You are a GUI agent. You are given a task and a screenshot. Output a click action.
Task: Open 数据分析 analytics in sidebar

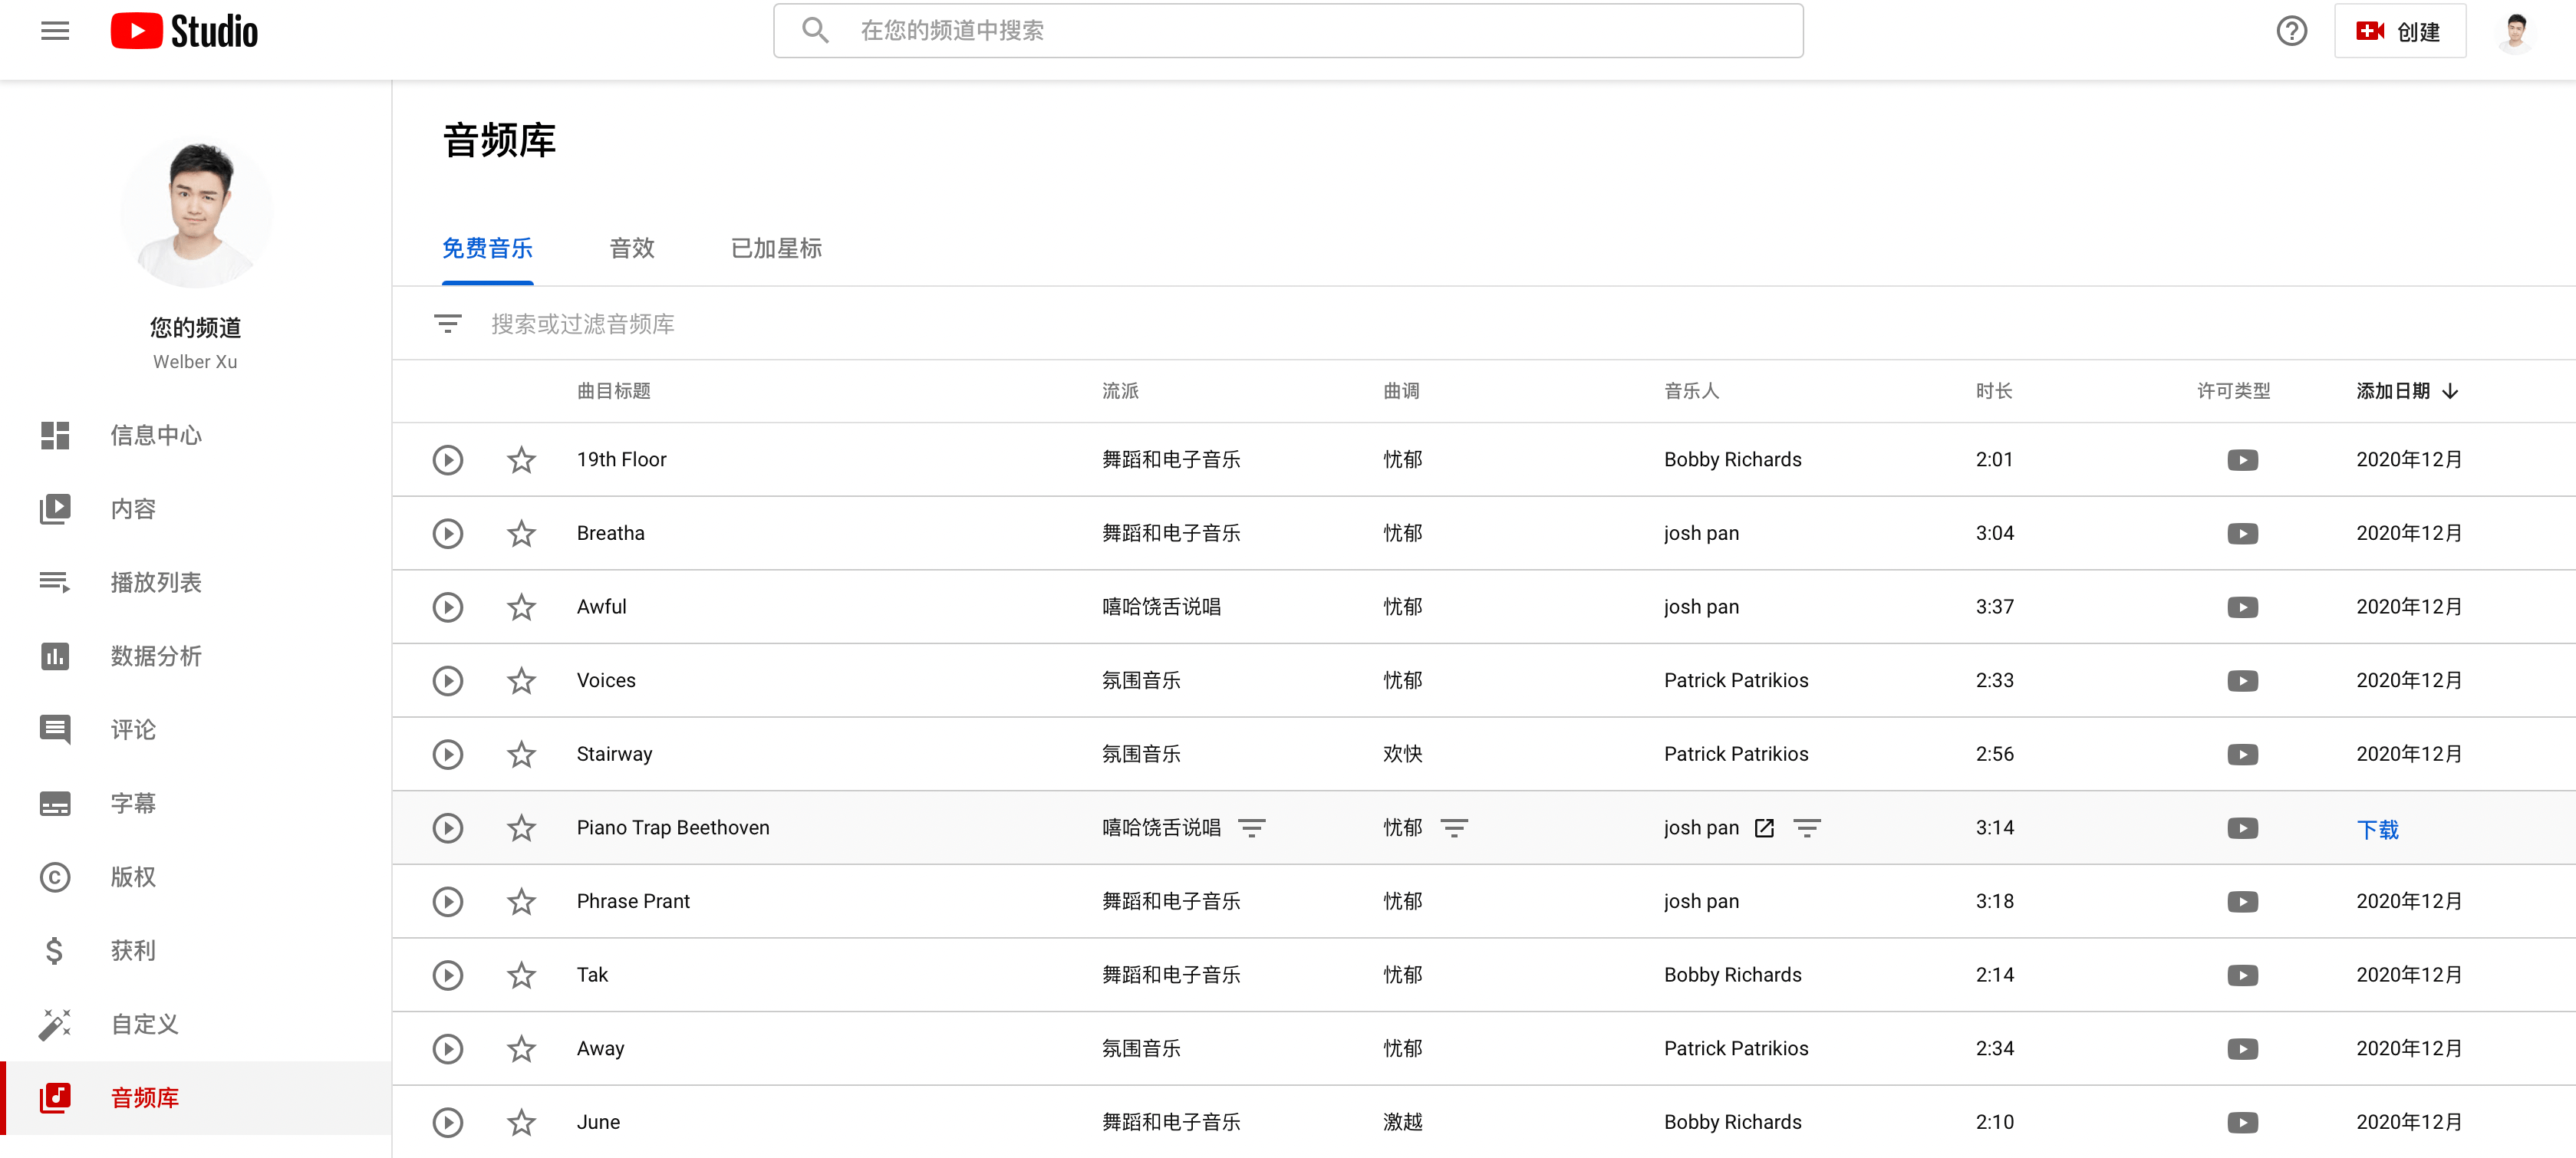(155, 656)
